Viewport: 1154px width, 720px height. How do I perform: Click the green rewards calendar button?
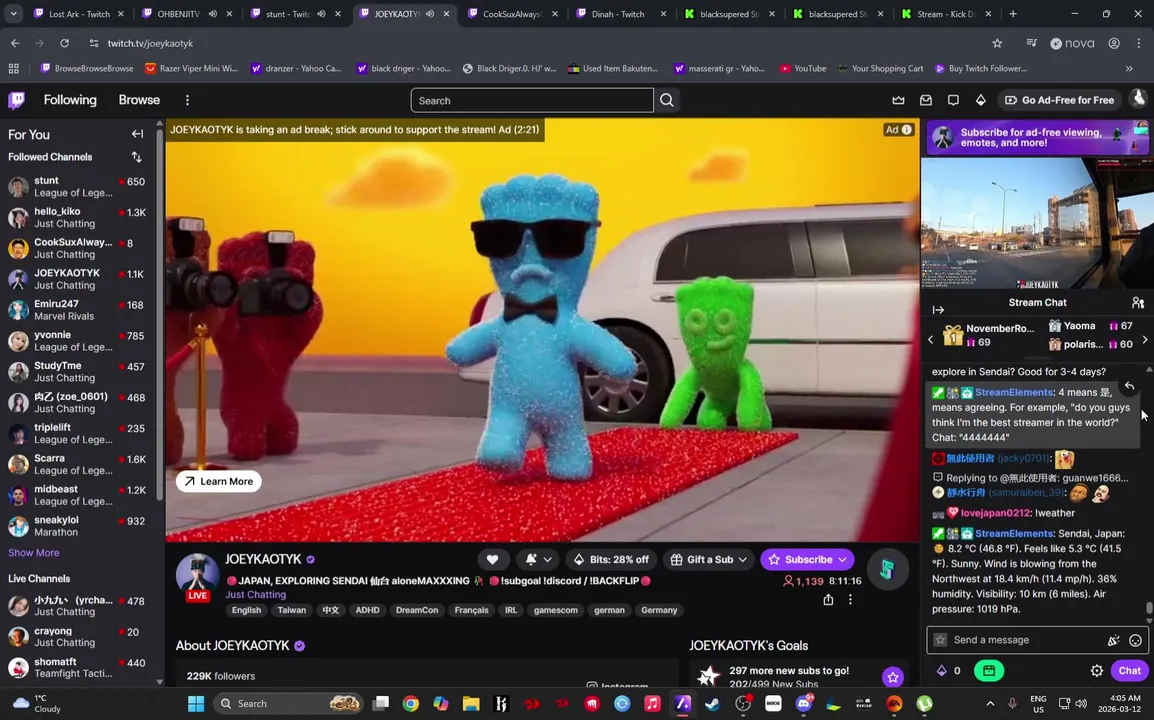coord(989,671)
